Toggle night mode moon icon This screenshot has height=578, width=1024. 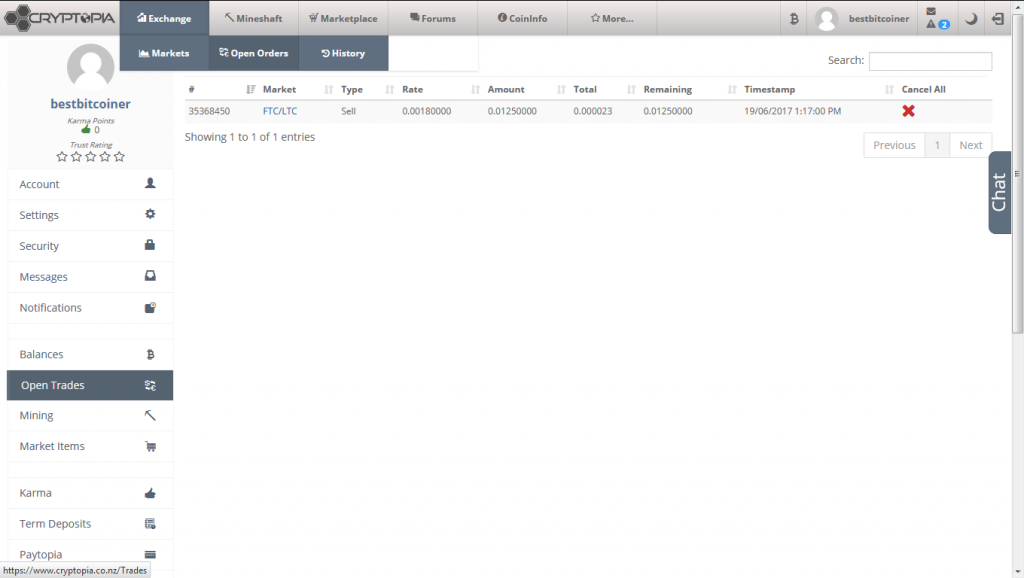click(x=971, y=18)
